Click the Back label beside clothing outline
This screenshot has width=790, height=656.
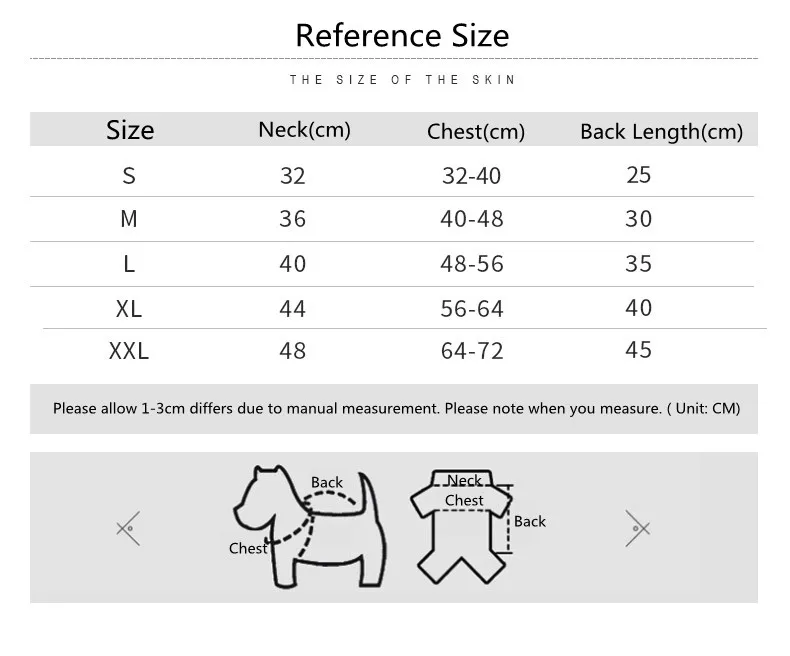530,521
